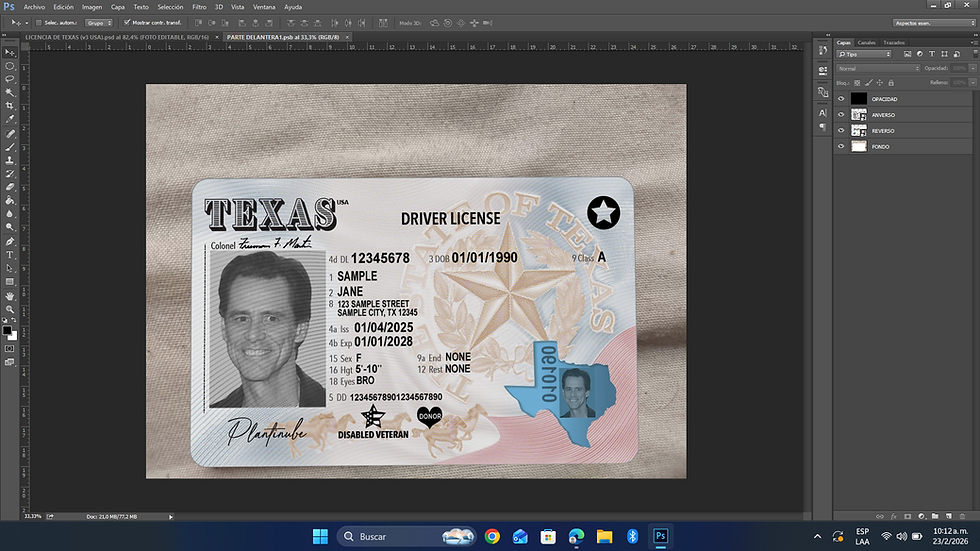Open the Move tool preset picker arrow
The height and width of the screenshot is (551, 980).
coord(26,23)
